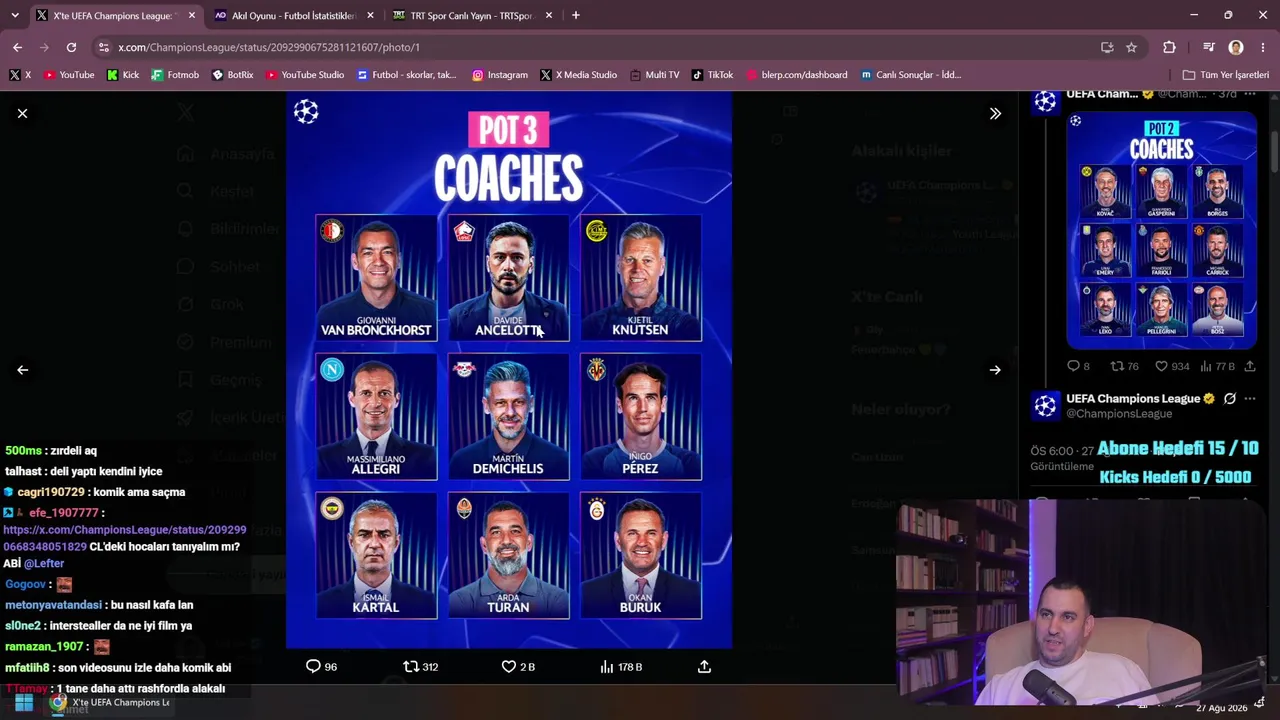Repost the Pot 2 coaches post

click(x=1125, y=367)
